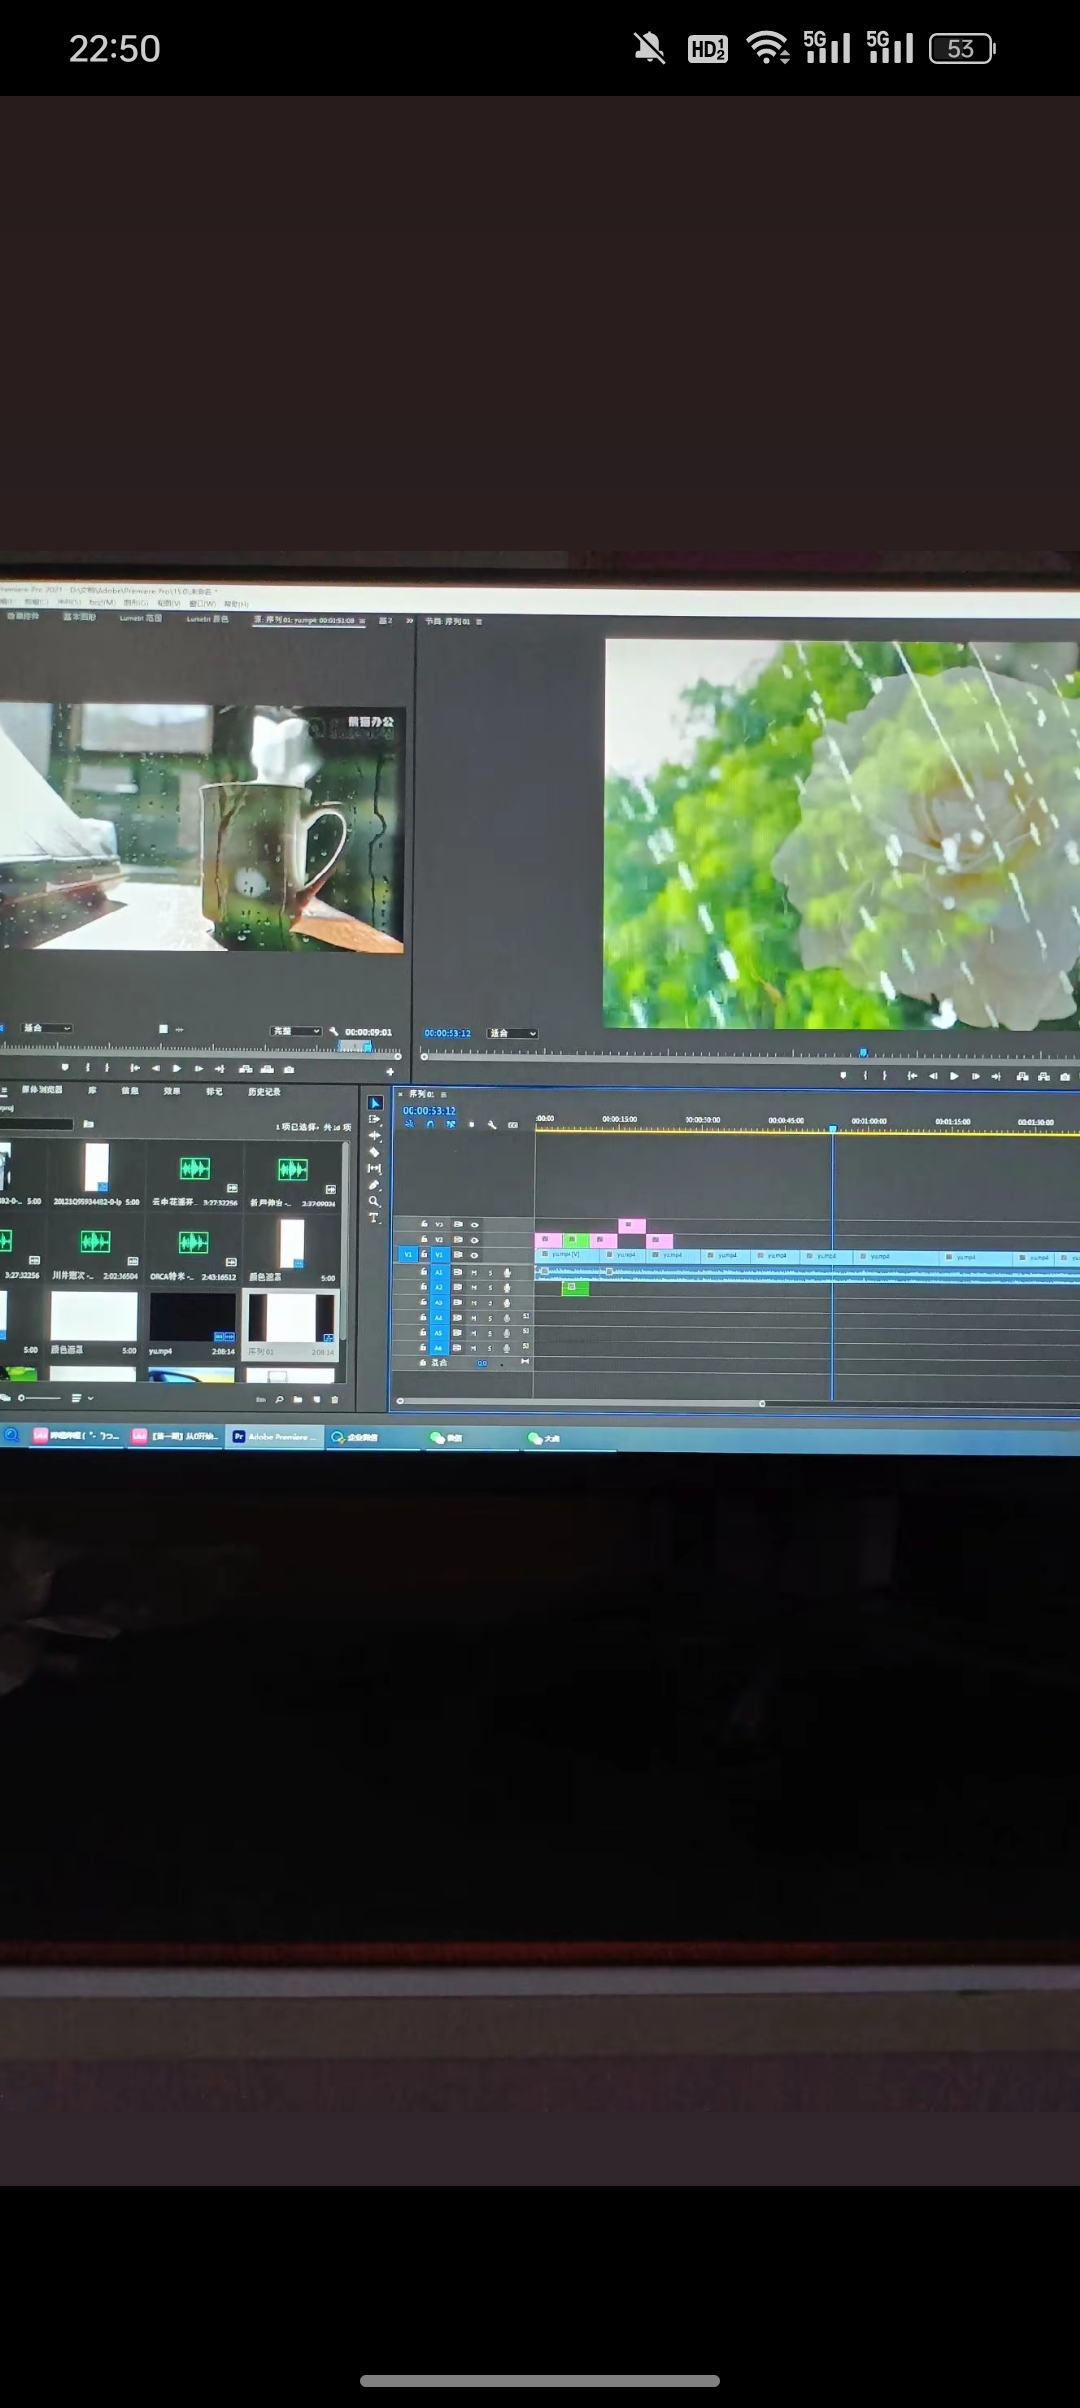Select the yu.mp4 clip thumbnail

[192, 1318]
